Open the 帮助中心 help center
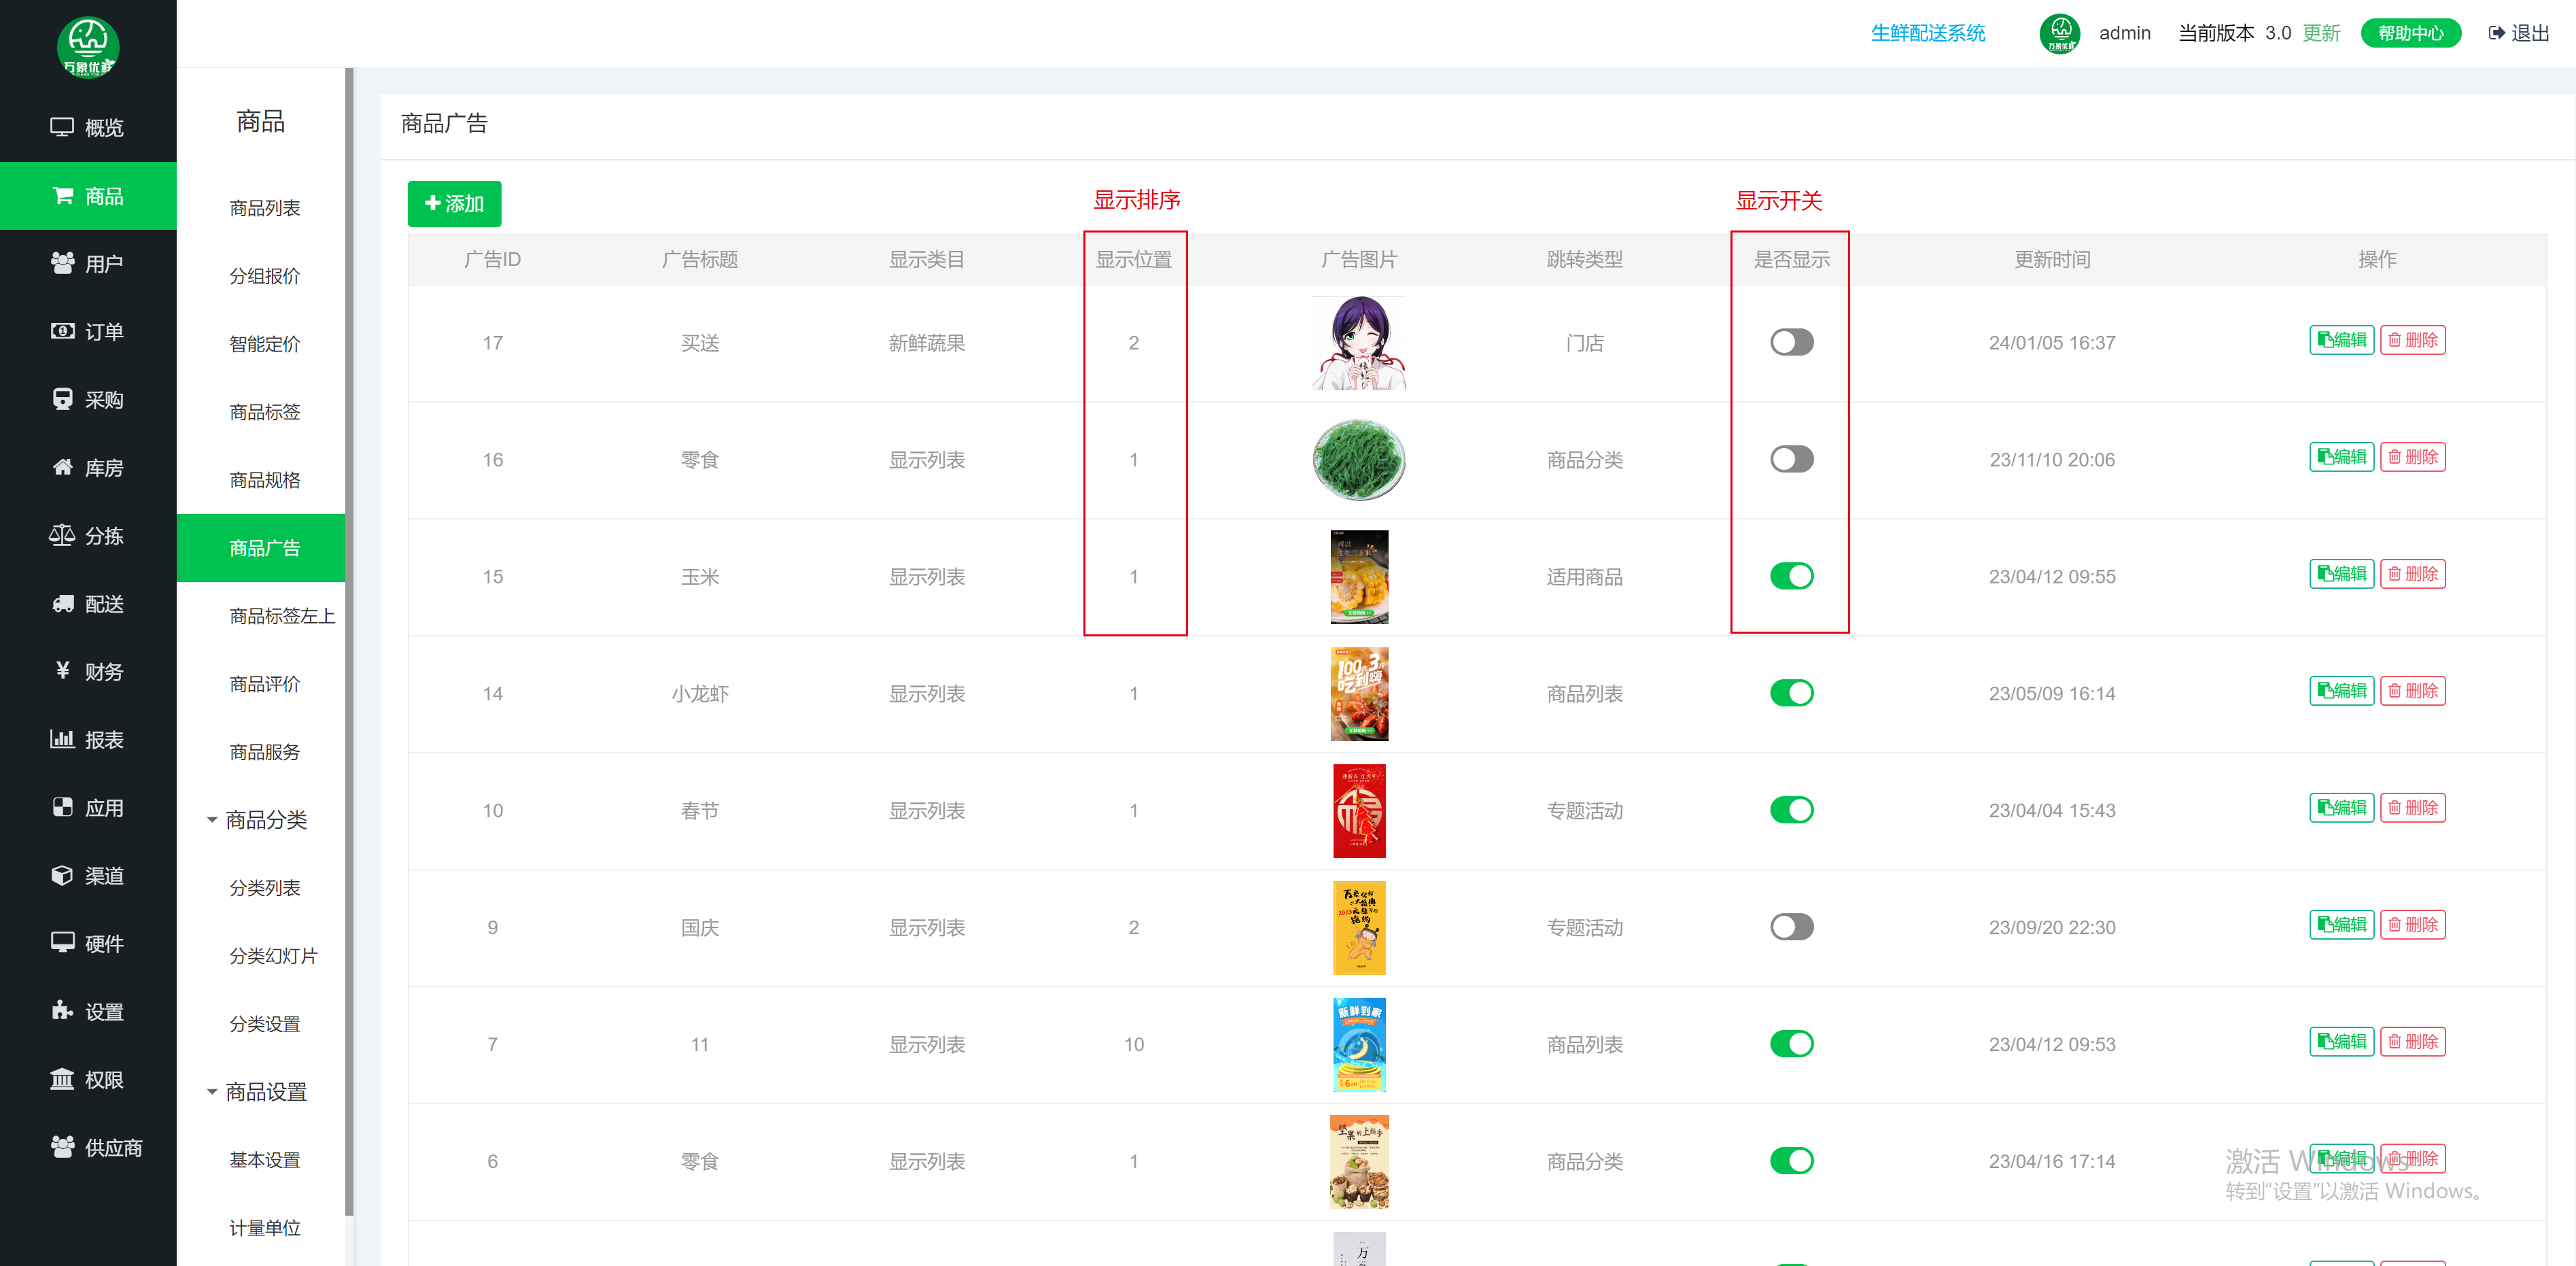This screenshot has width=2576, height=1266. [2411, 32]
